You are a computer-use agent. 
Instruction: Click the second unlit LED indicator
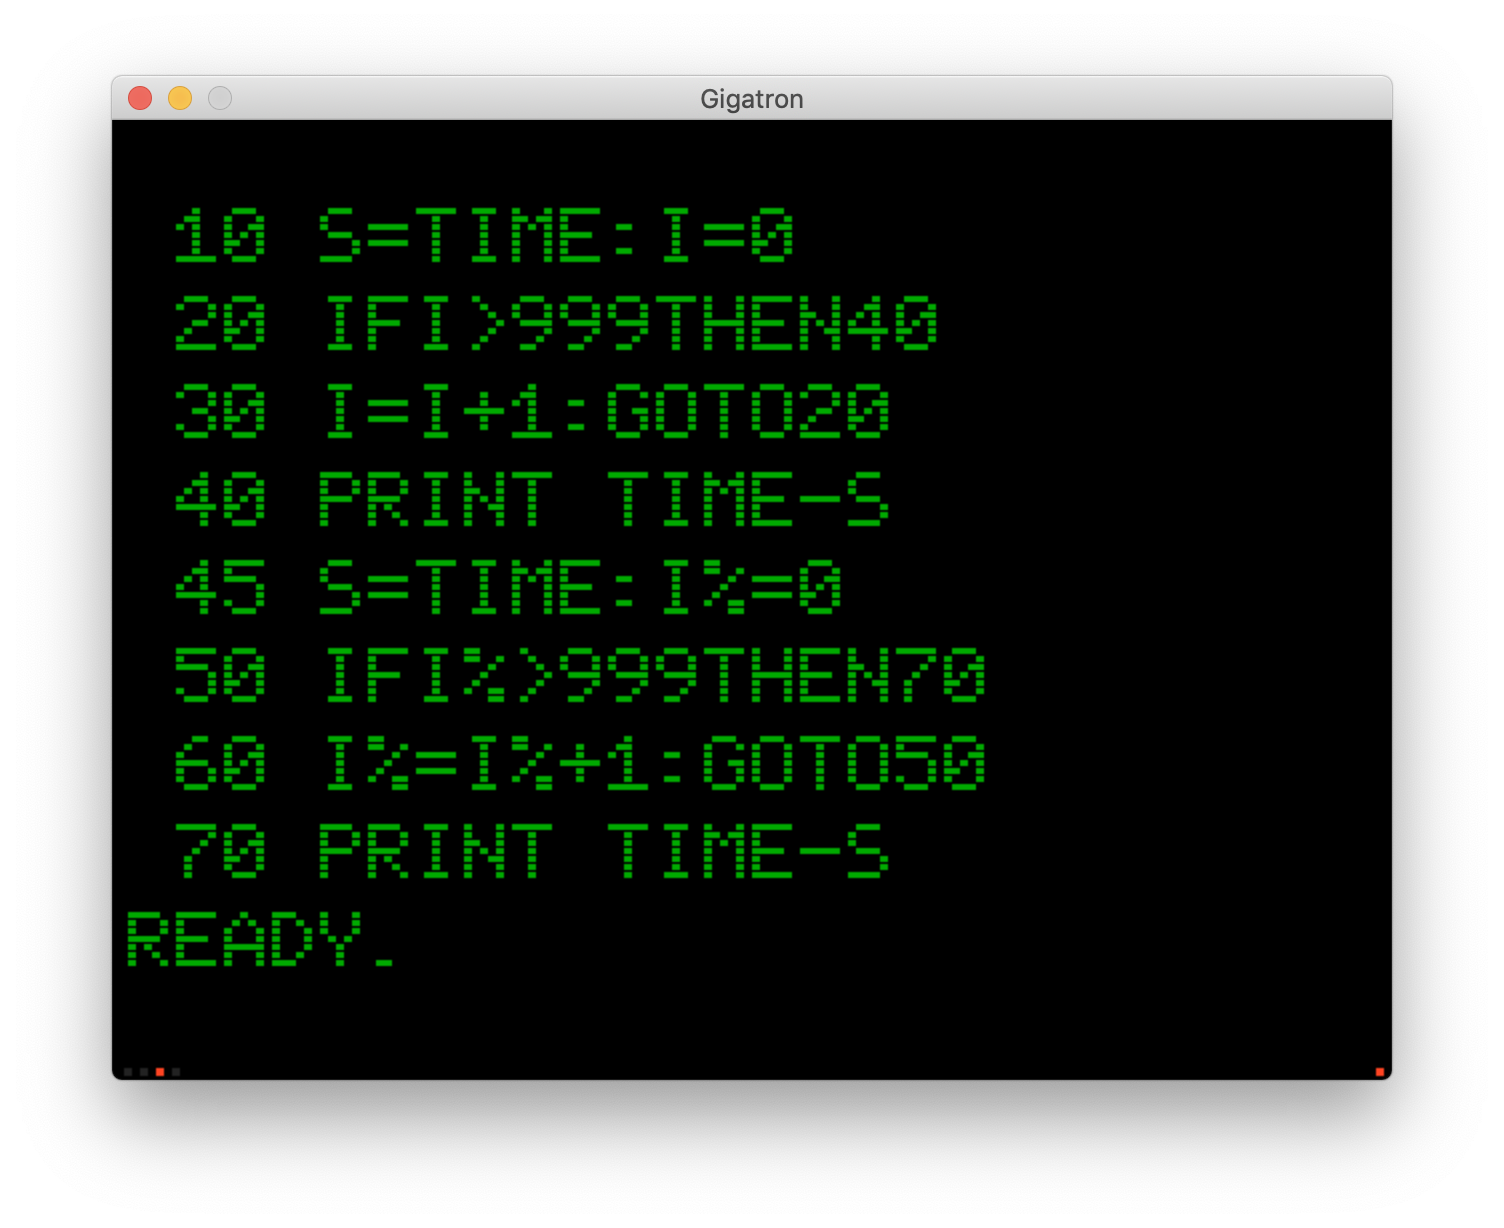pyautogui.click(x=144, y=1072)
